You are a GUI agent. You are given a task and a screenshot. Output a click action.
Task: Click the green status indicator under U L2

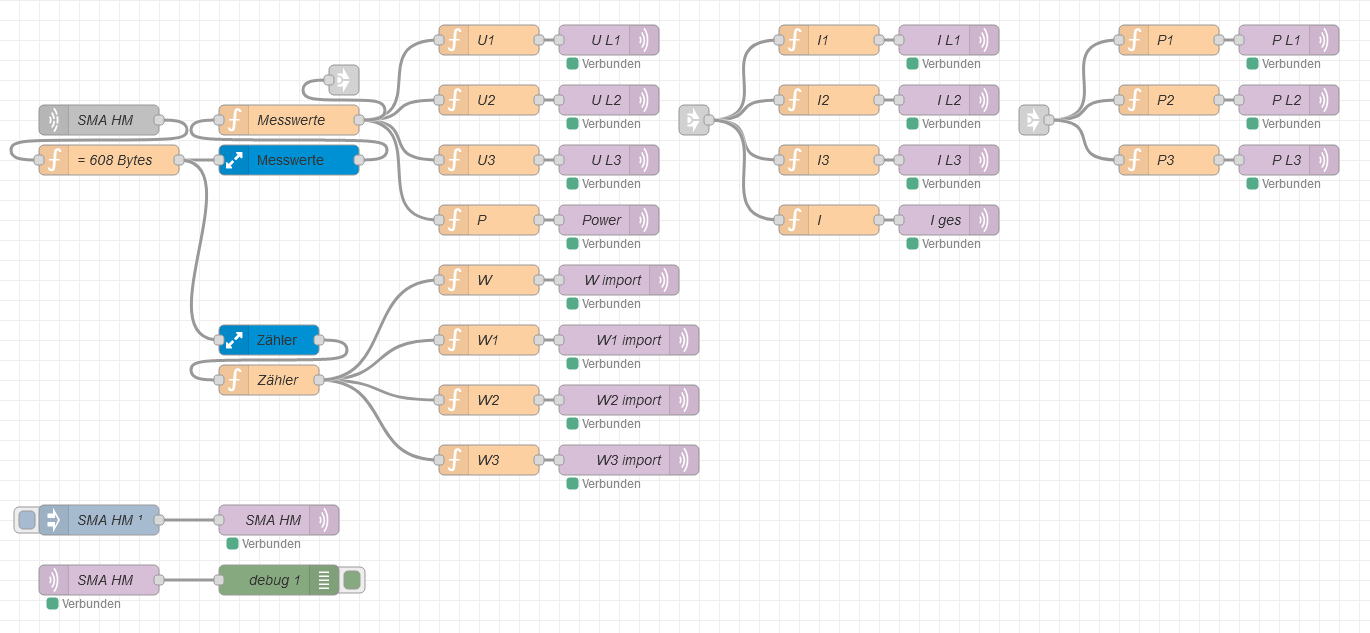point(573,124)
